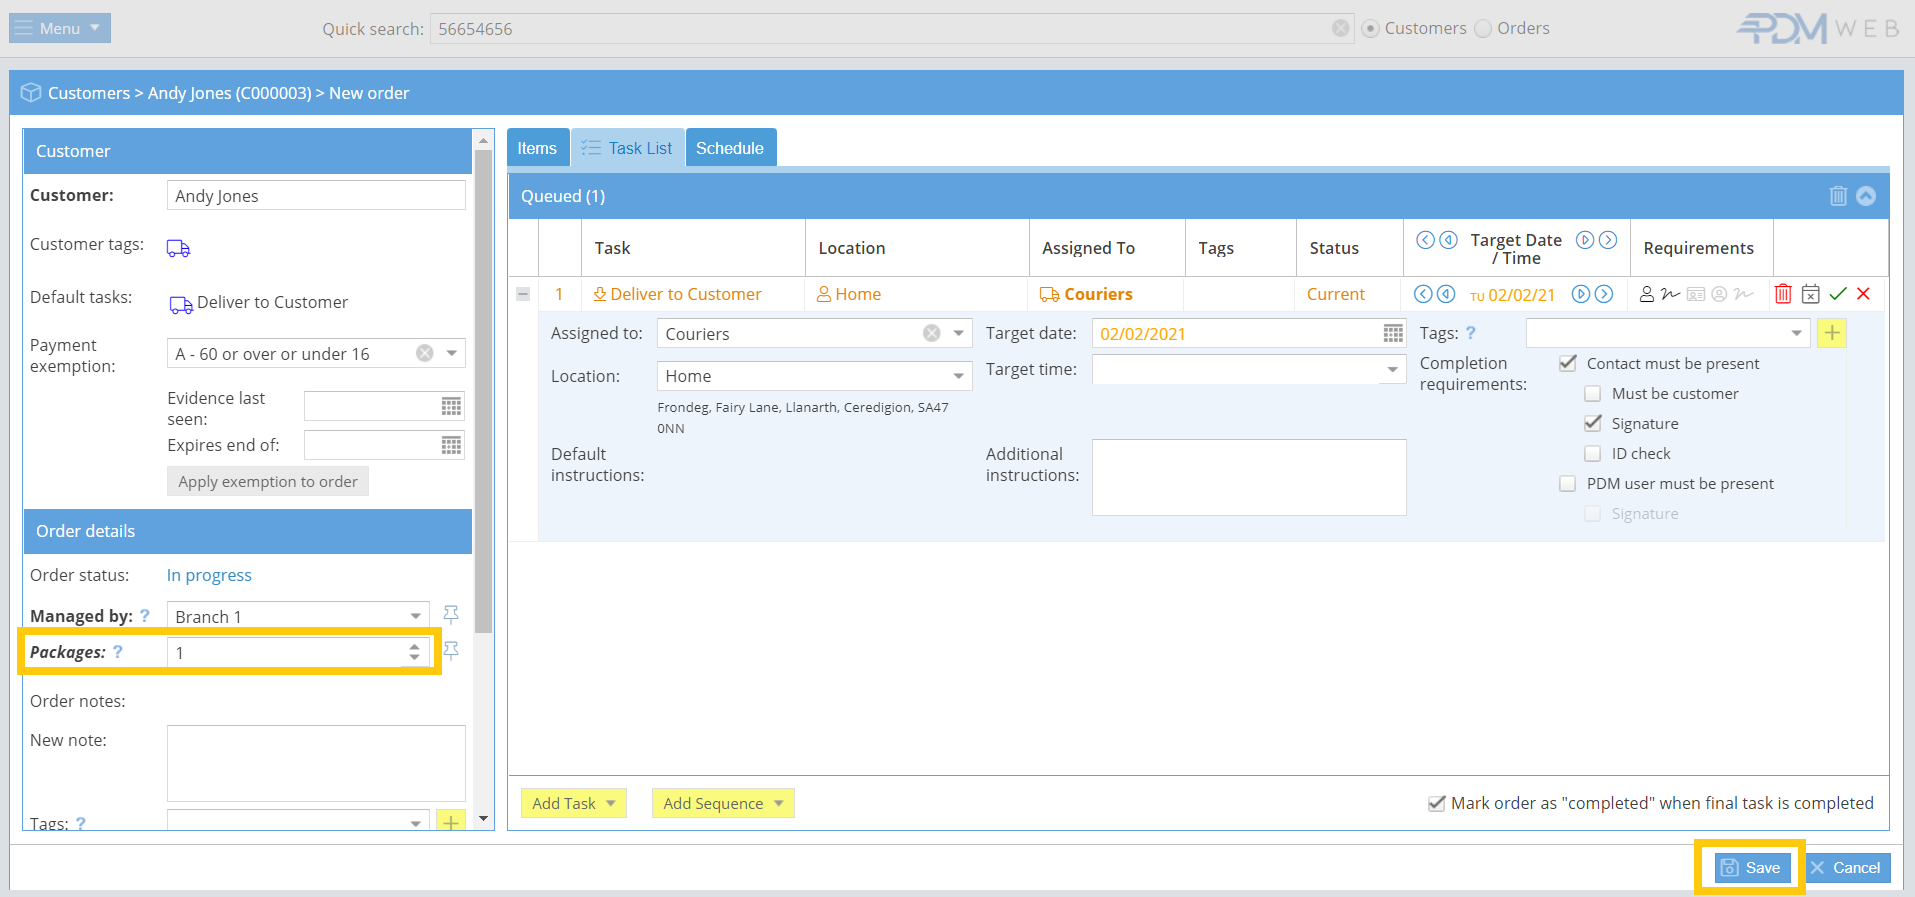Click the pin icon beside Managed by
This screenshot has height=897, width=1915.
pos(451,615)
